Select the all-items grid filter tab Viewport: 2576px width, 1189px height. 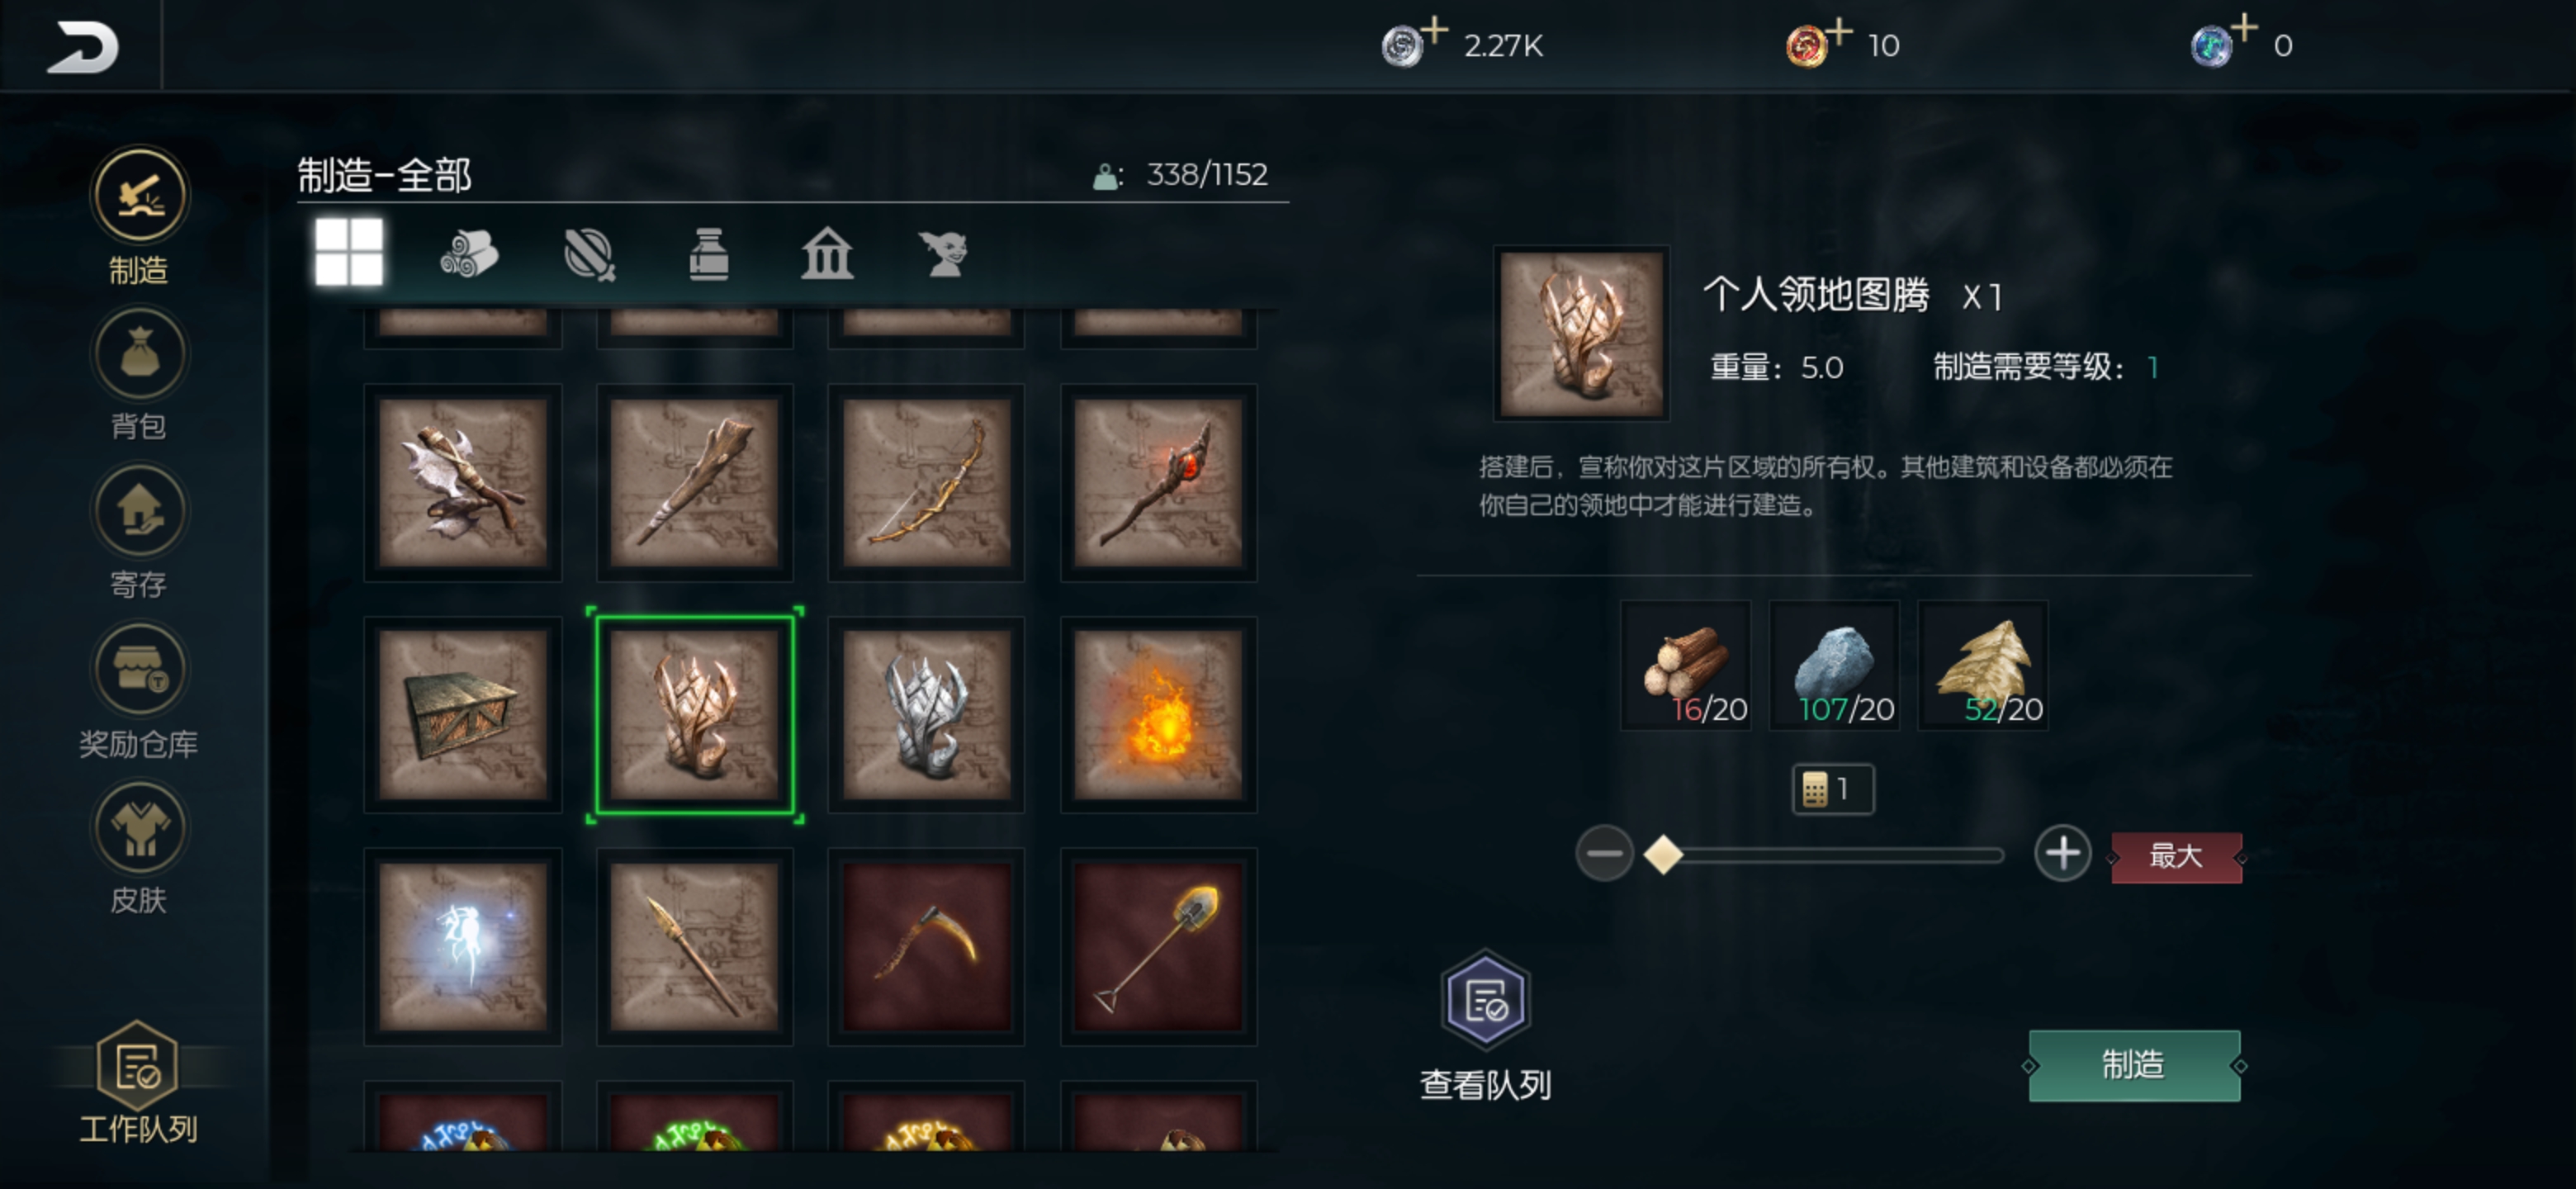(349, 252)
